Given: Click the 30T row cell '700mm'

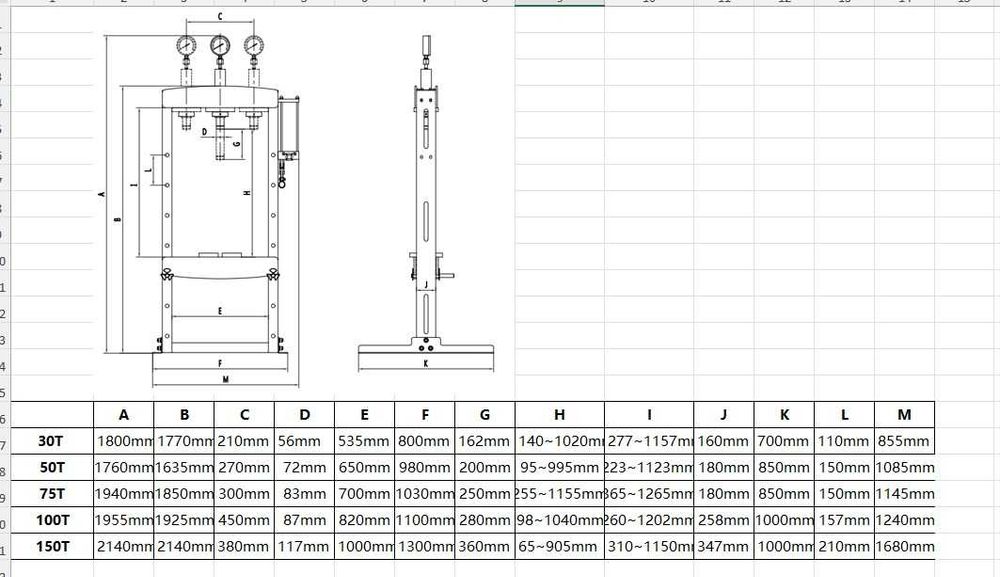Looking at the screenshot, I should click(x=784, y=441).
